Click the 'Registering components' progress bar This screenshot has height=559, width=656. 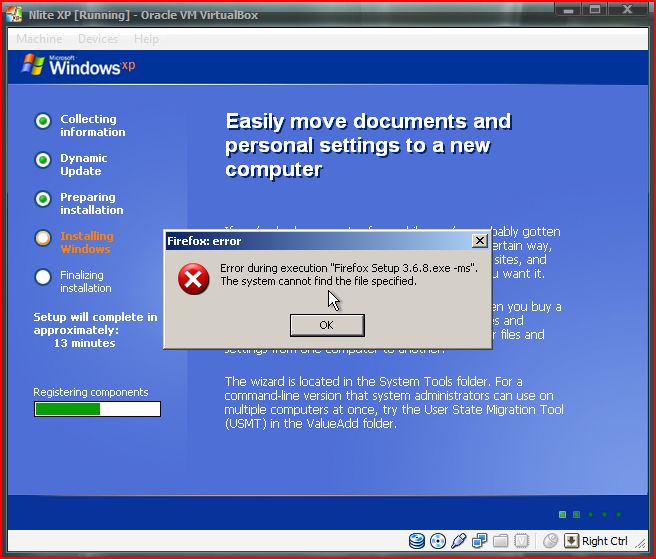[x=97, y=409]
